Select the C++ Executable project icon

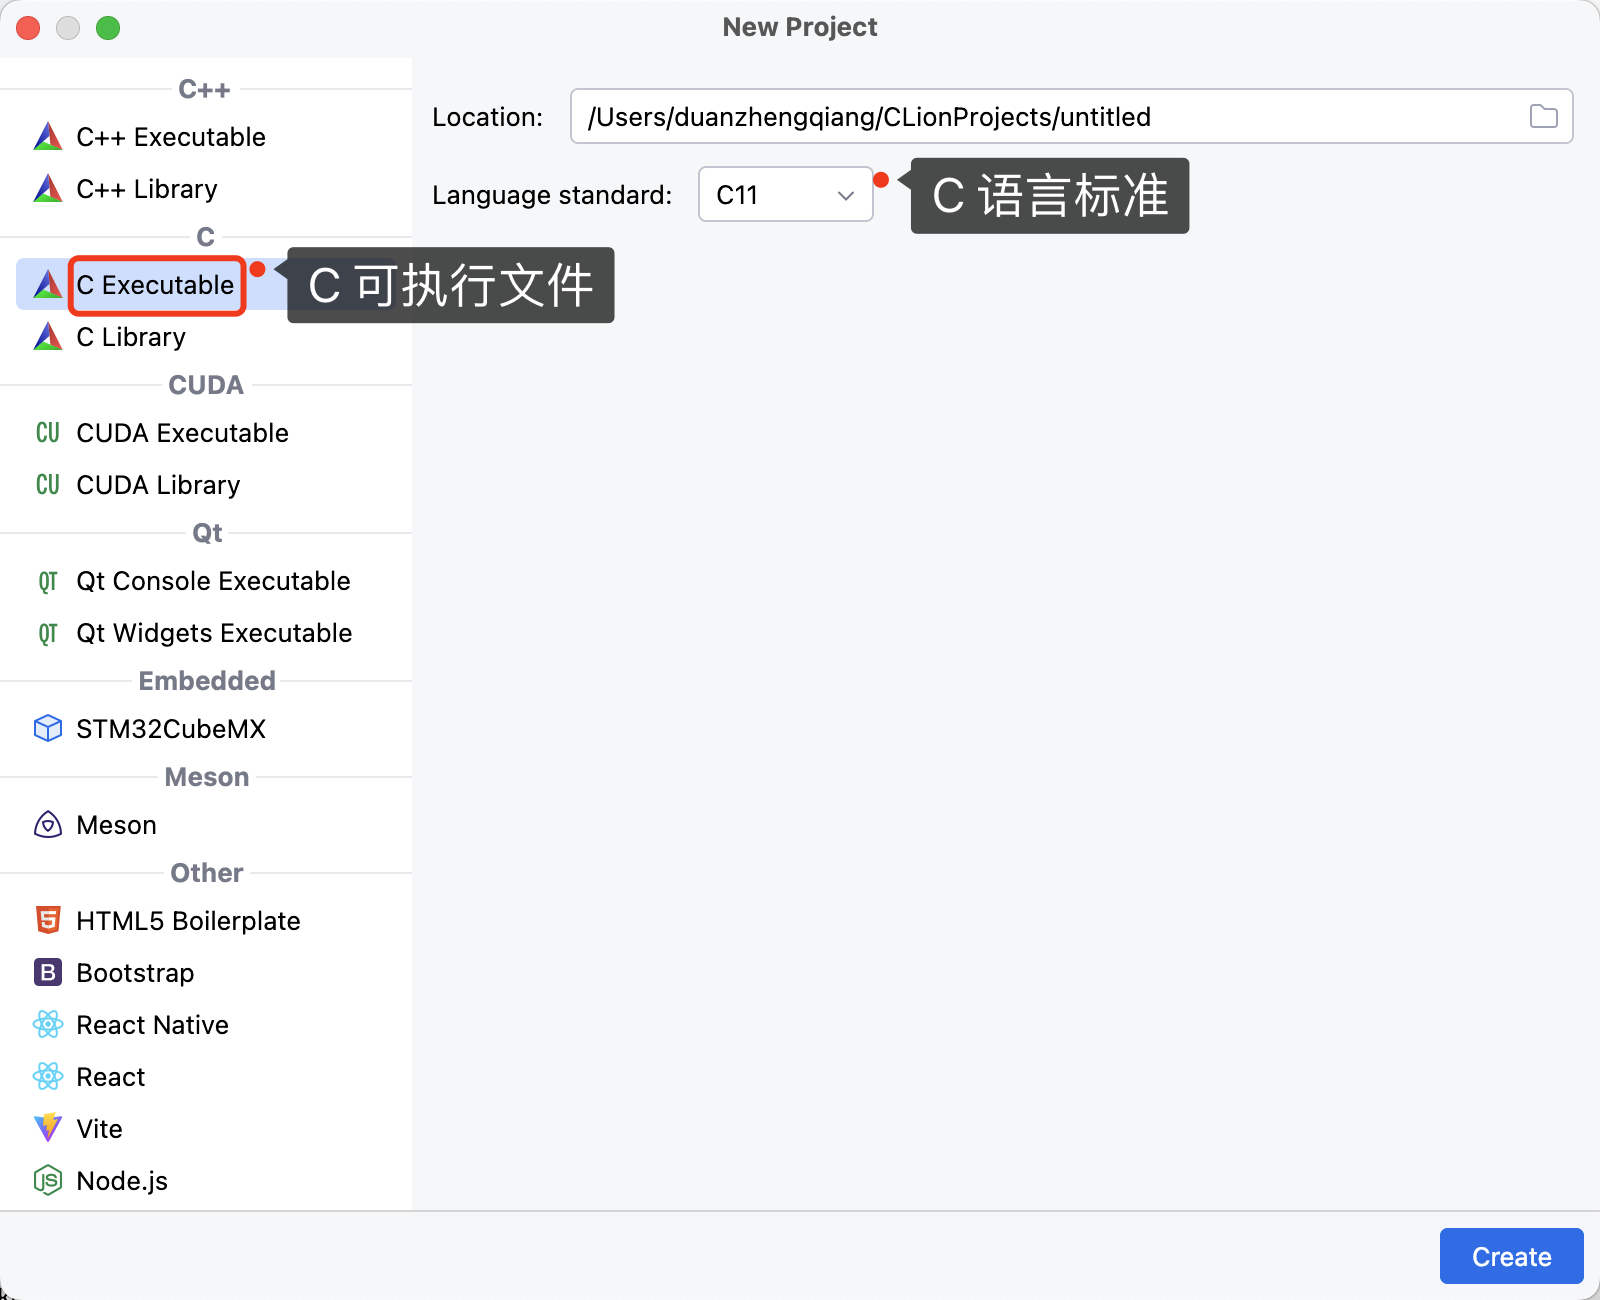(46, 136)
